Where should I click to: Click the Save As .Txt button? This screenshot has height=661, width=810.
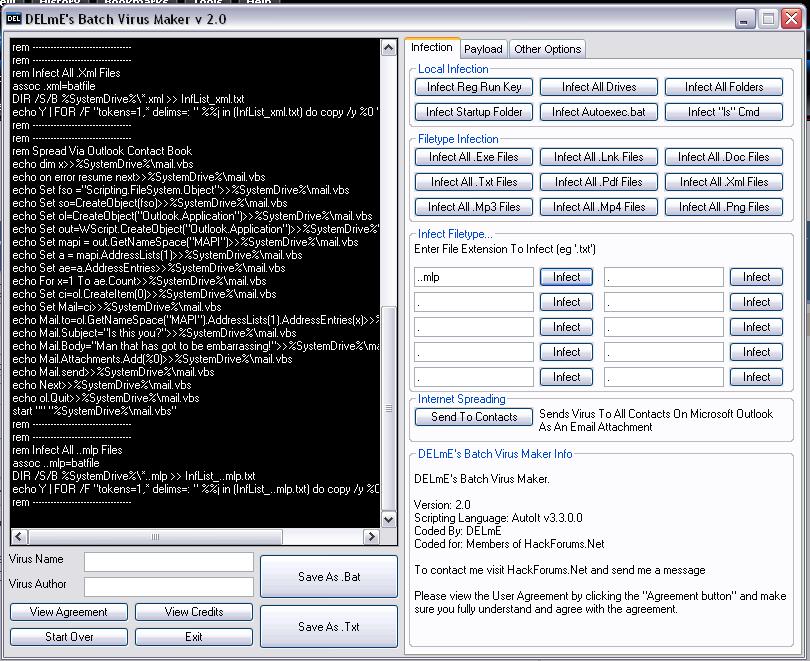click(x=329, y=626)
